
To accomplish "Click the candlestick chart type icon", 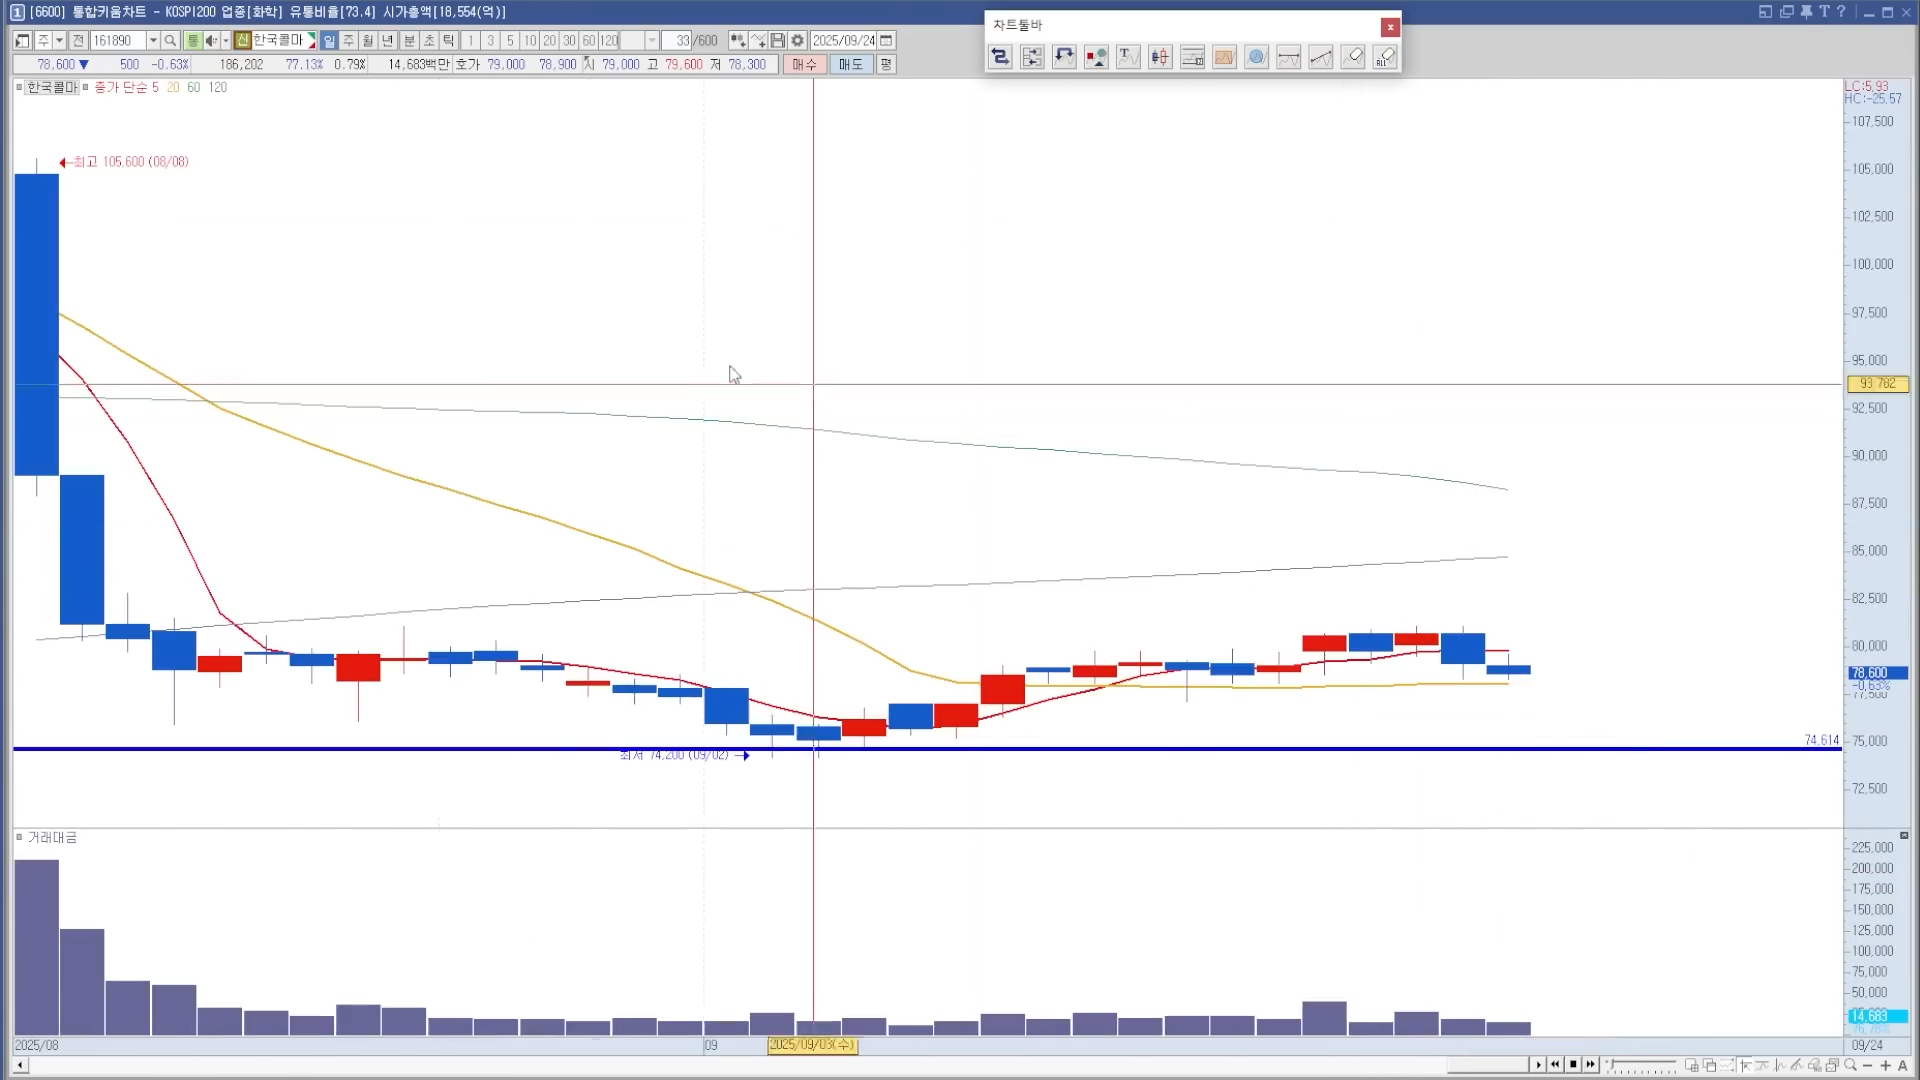I will [x=1160, y=57].
